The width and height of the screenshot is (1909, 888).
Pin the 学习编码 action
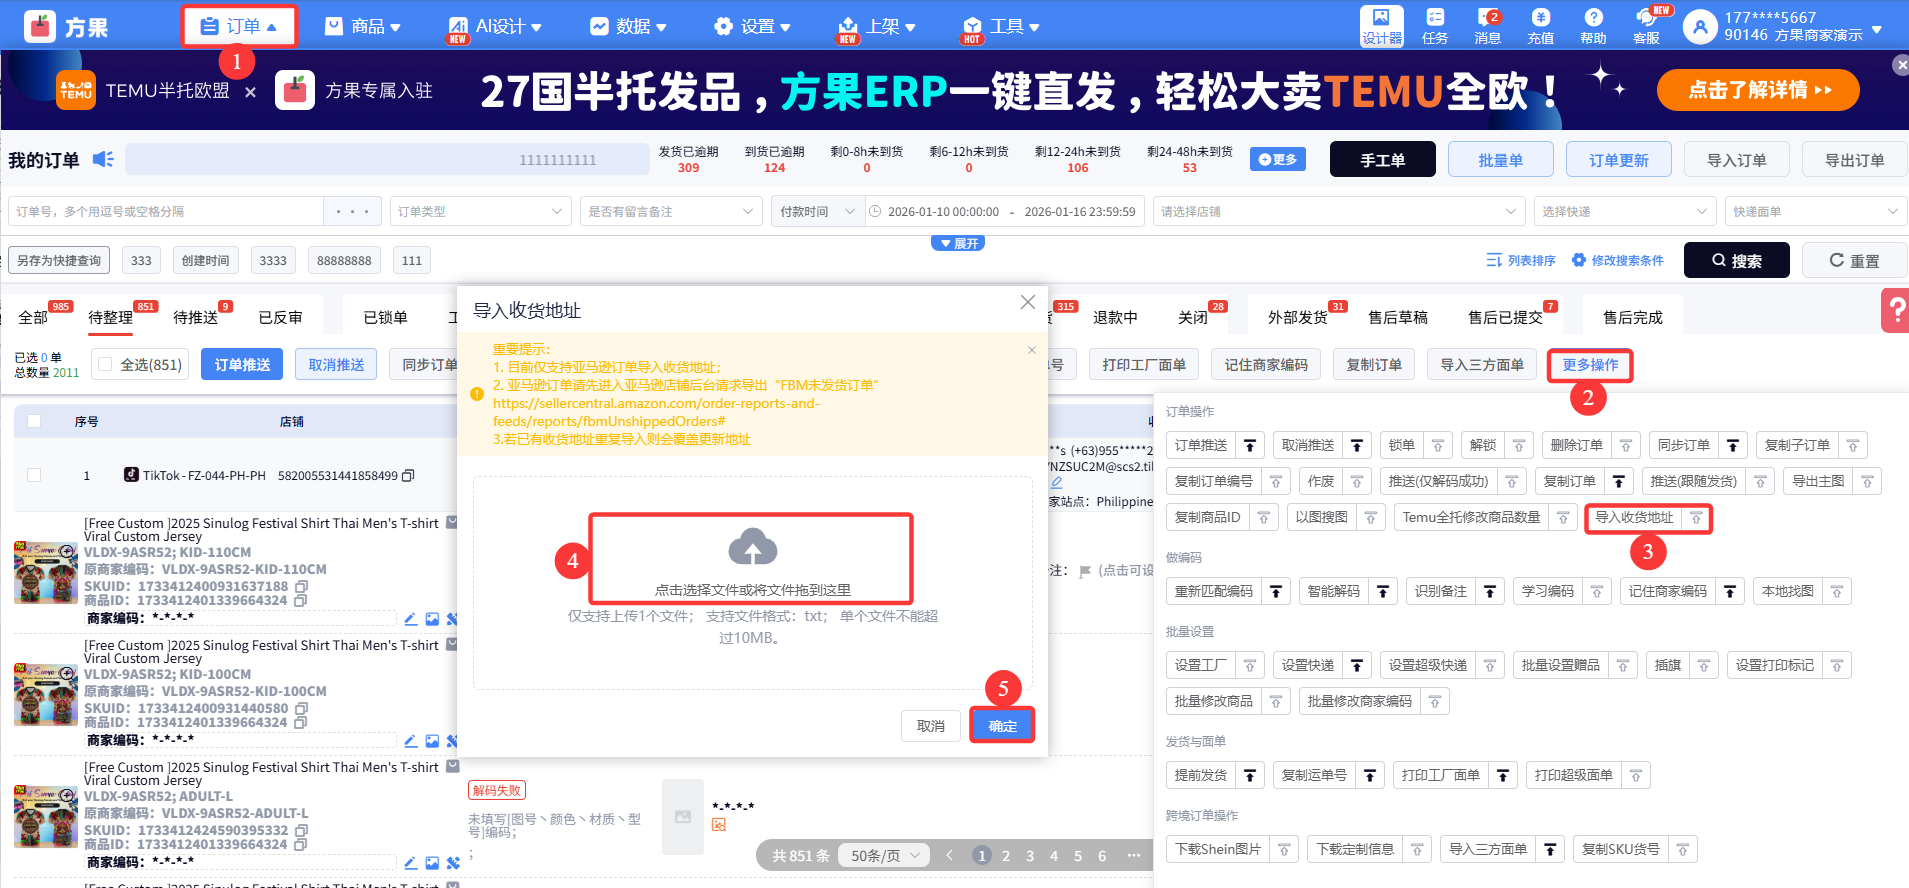pyautogui.click(x=1597, y=591)
